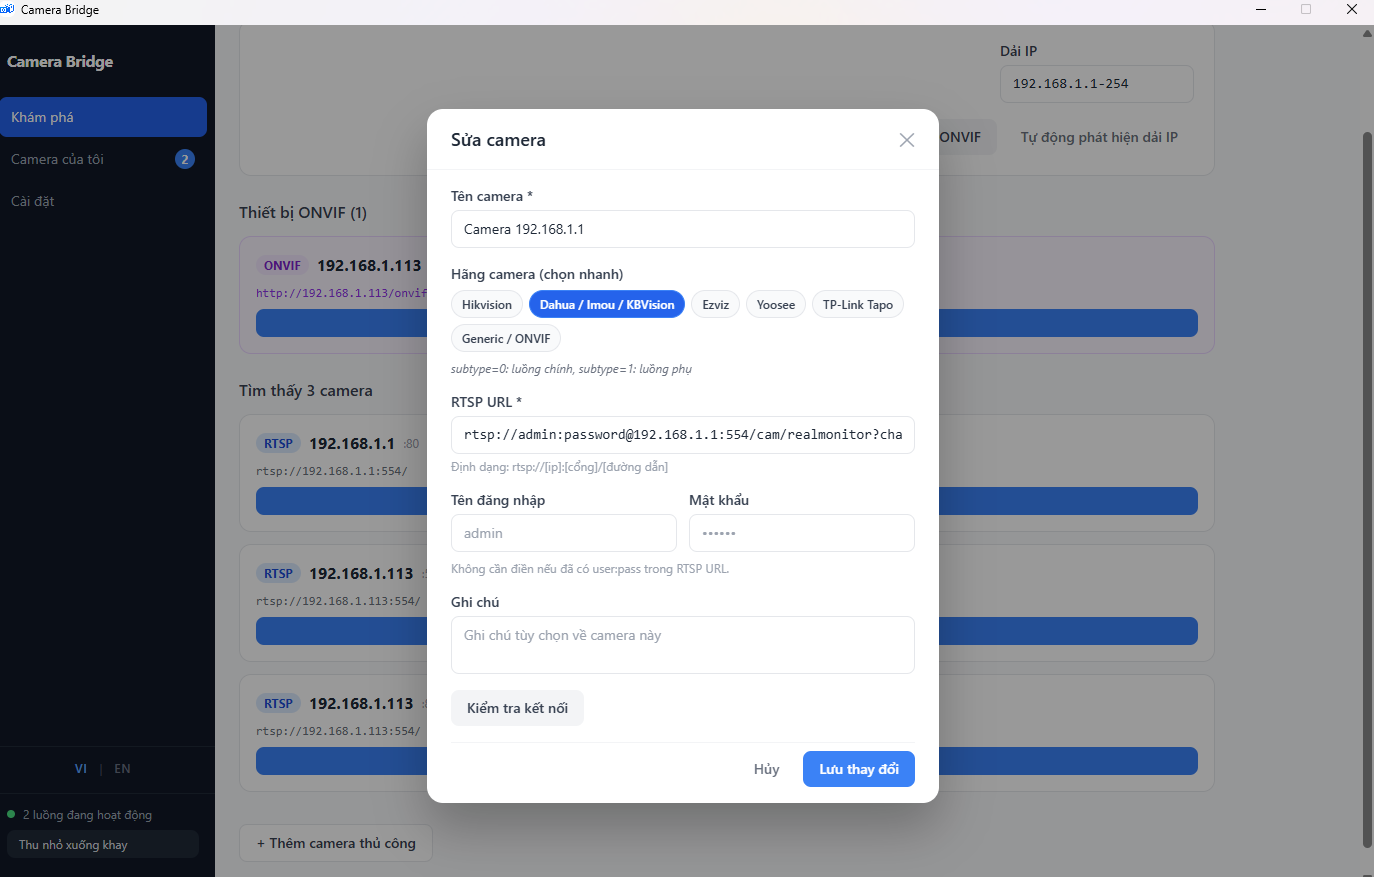The width and height of the screenshot is (1374, 877).
Task: Select the TP-Link Tapo preset
Action: click(x=858, y=305)
